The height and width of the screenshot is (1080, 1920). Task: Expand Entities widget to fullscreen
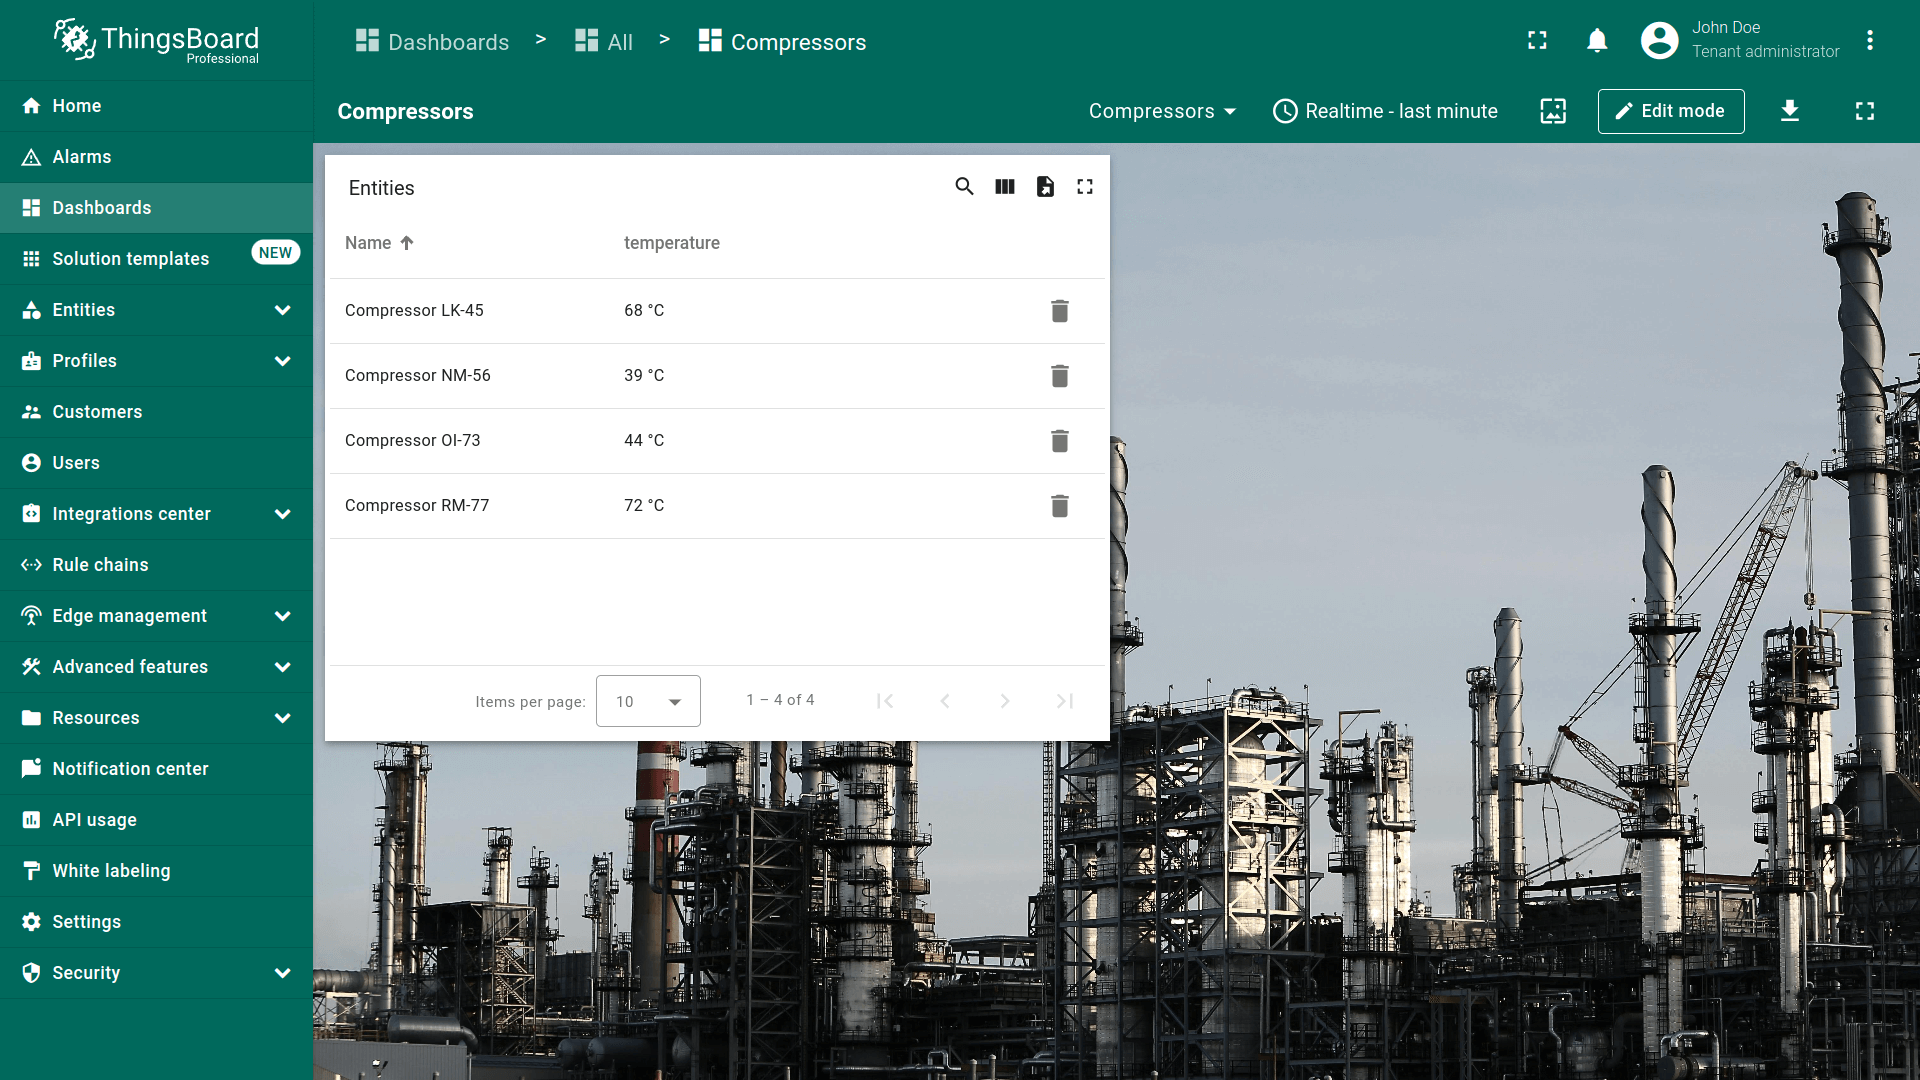(x=1085, y=187)
